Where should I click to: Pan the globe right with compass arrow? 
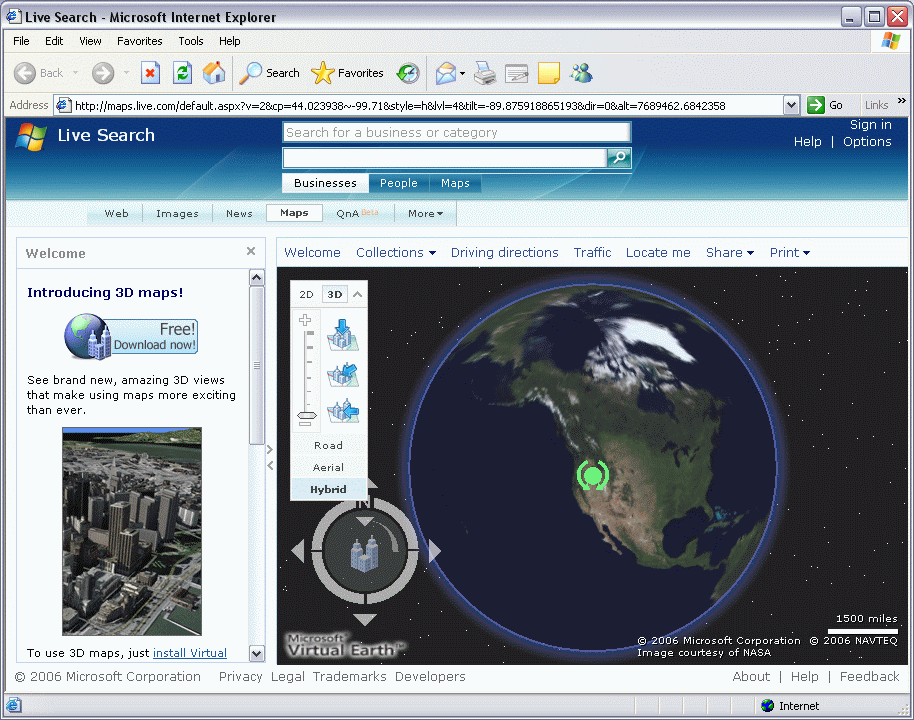coord(435,551)
